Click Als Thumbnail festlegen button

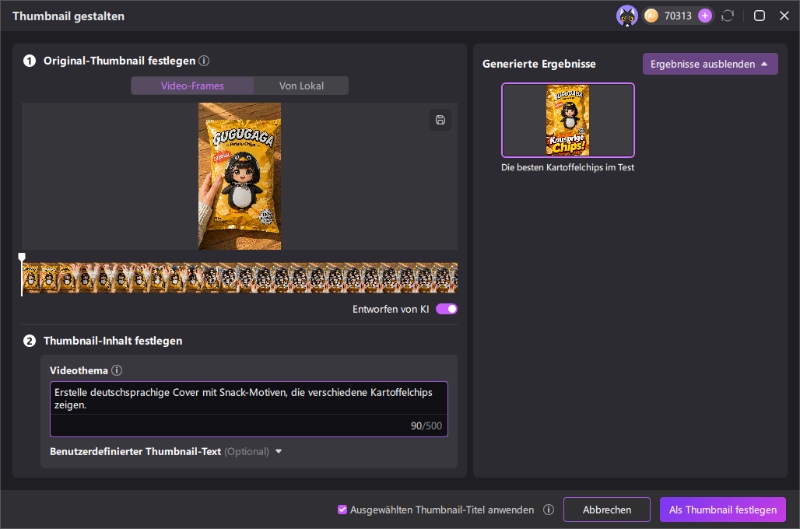[x=722, y=510]
